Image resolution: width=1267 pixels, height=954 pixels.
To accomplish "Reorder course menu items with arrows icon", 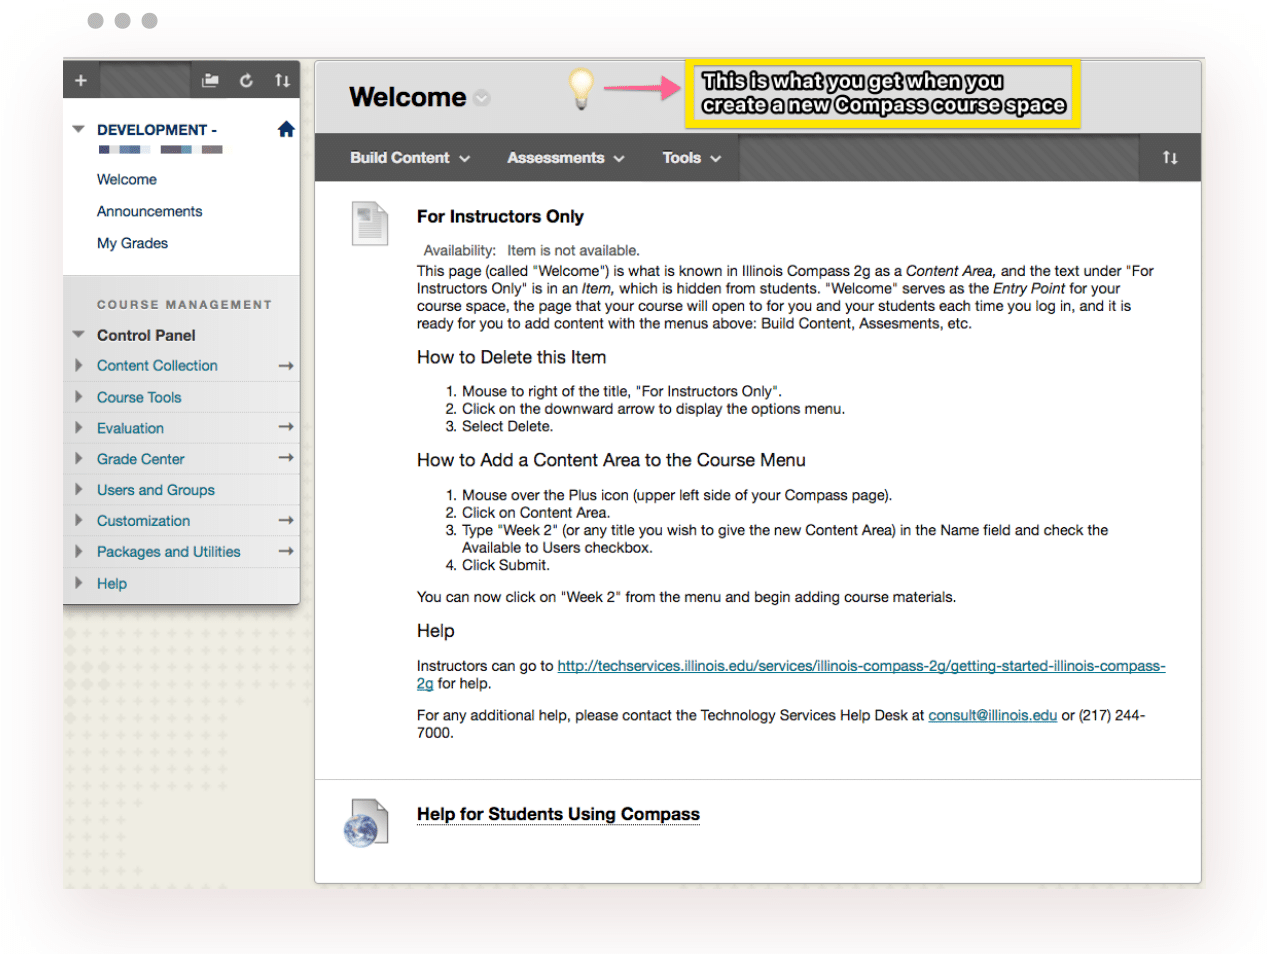I will (x=283, y=81).
